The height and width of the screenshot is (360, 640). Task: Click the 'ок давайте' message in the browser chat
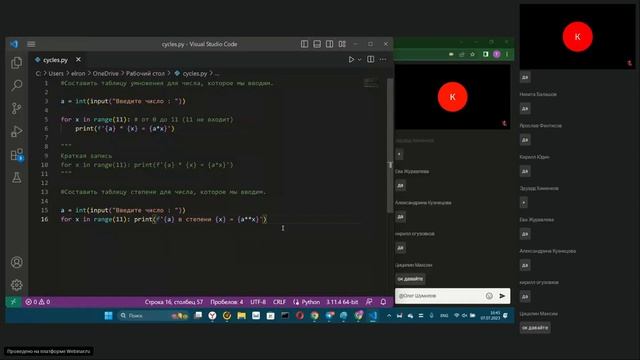coord(410,279)
